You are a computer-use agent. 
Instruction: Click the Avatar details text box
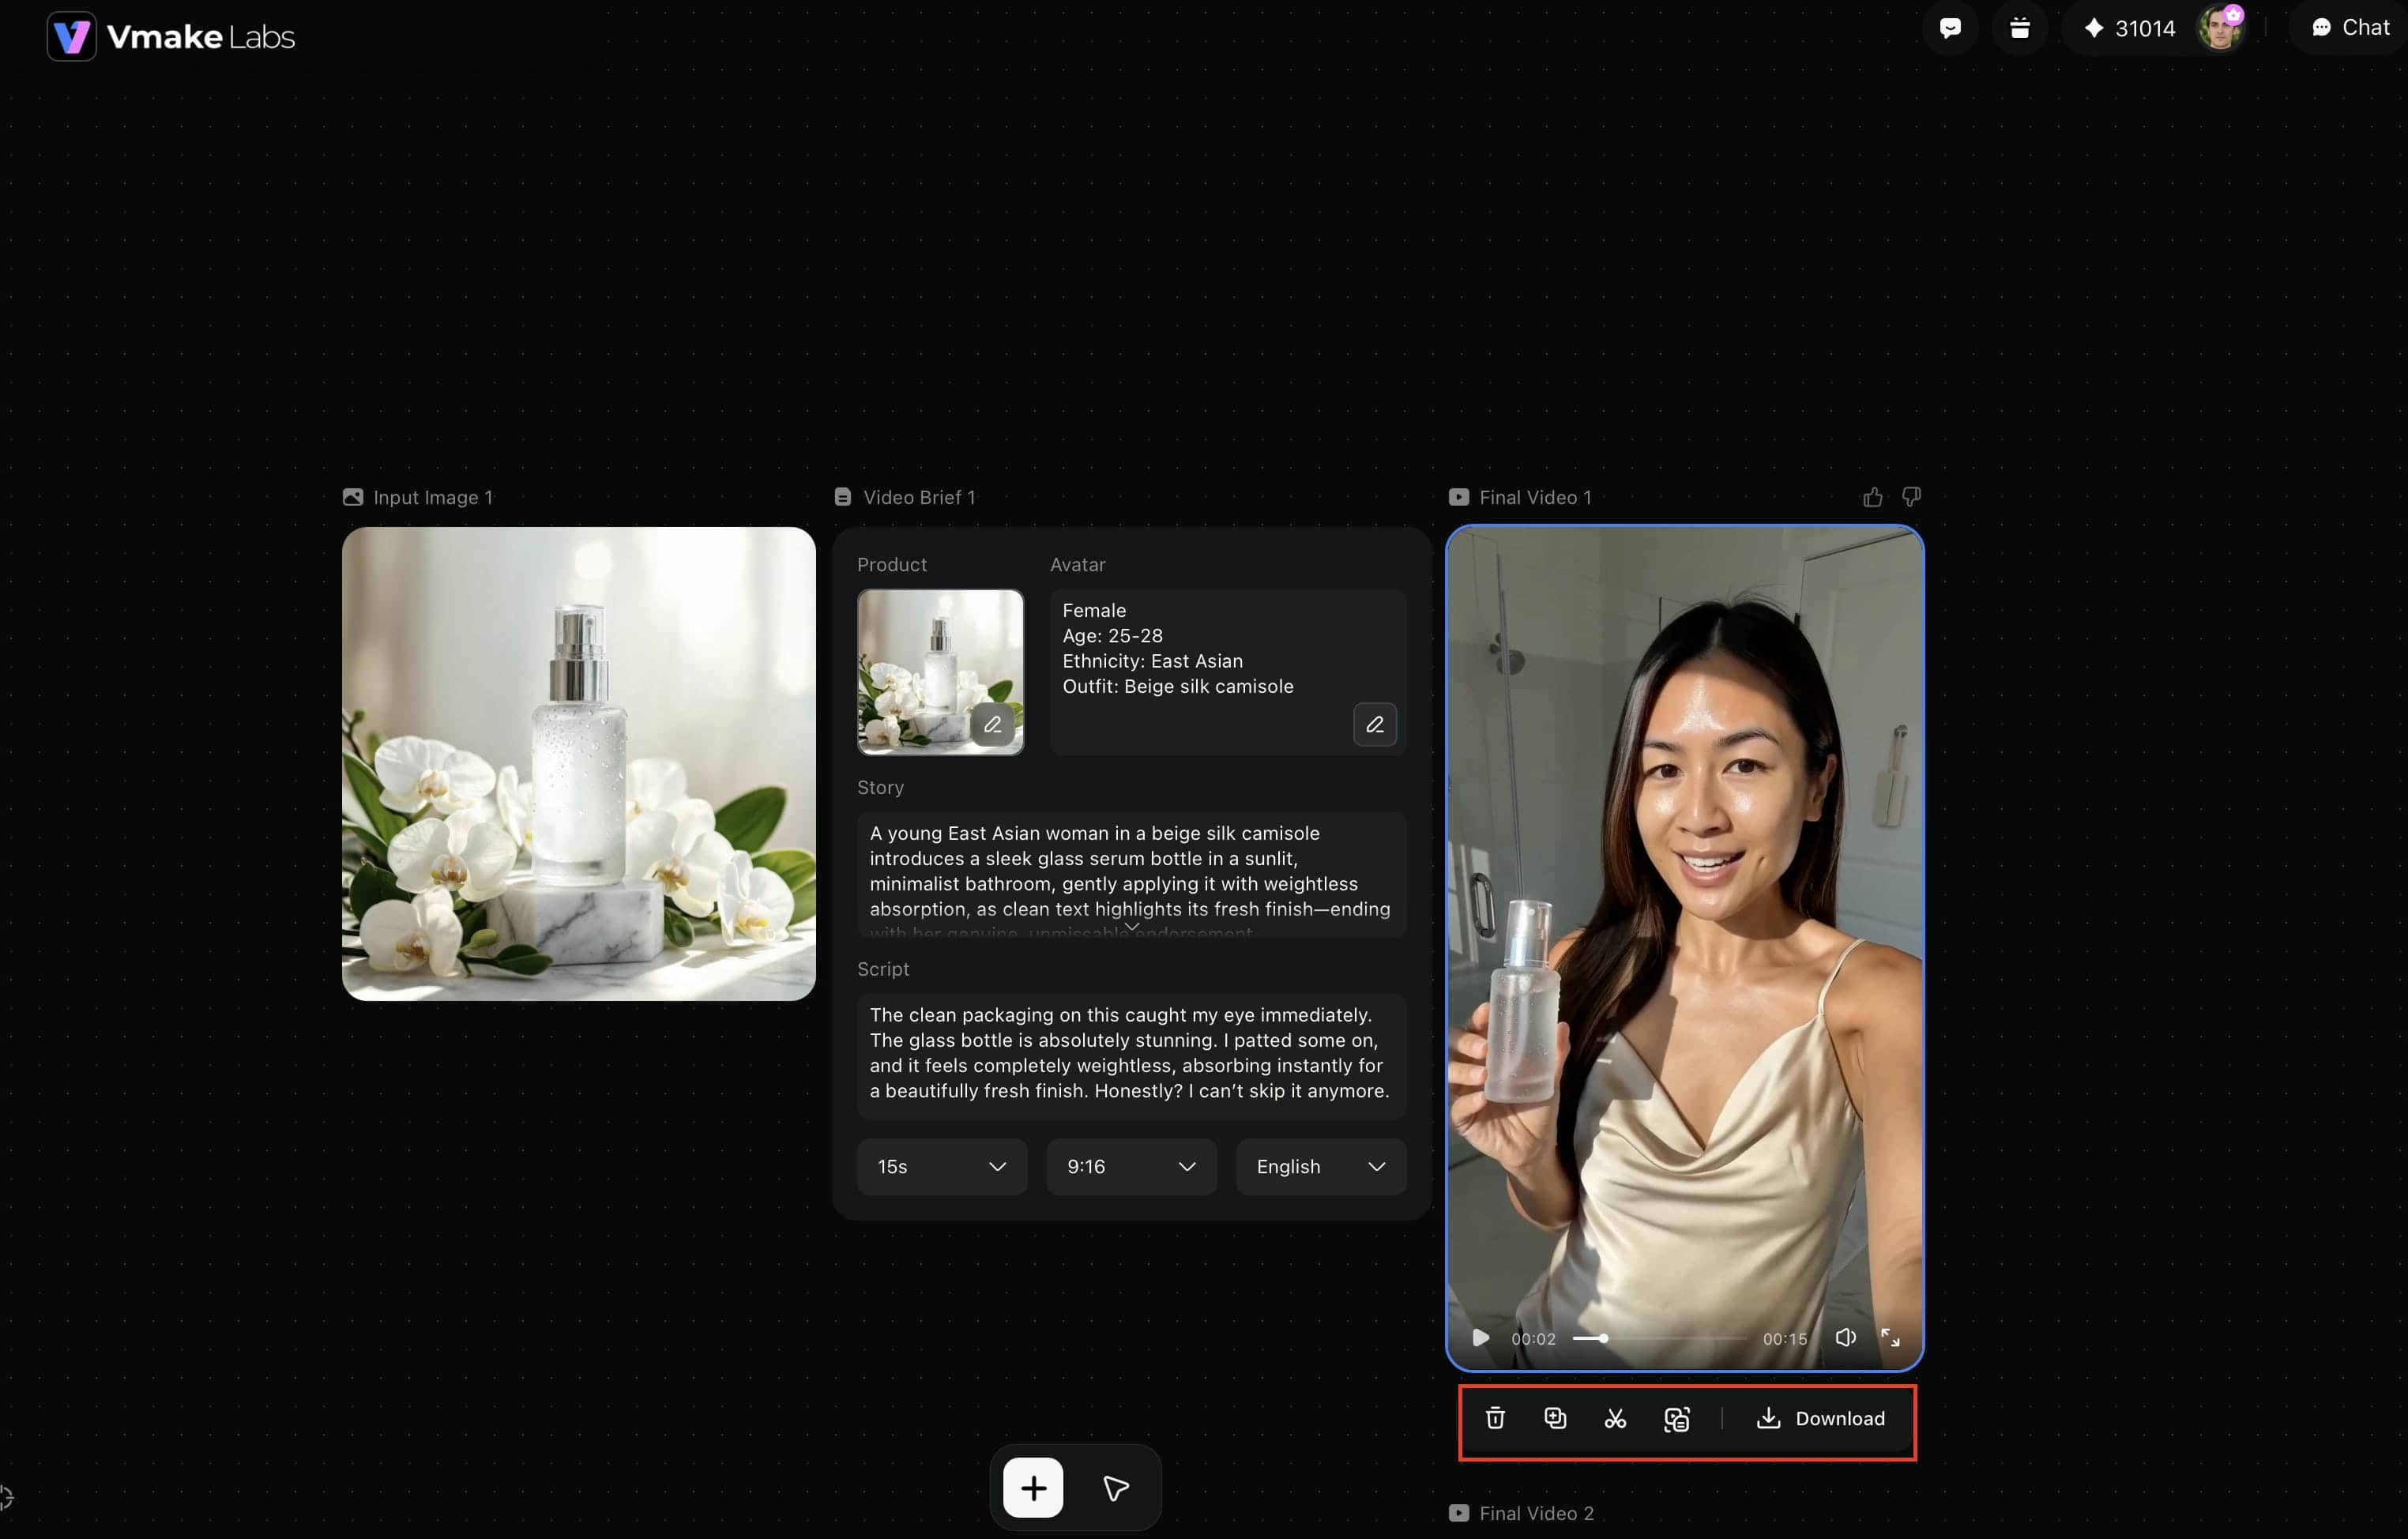[x=1228, y=672]
